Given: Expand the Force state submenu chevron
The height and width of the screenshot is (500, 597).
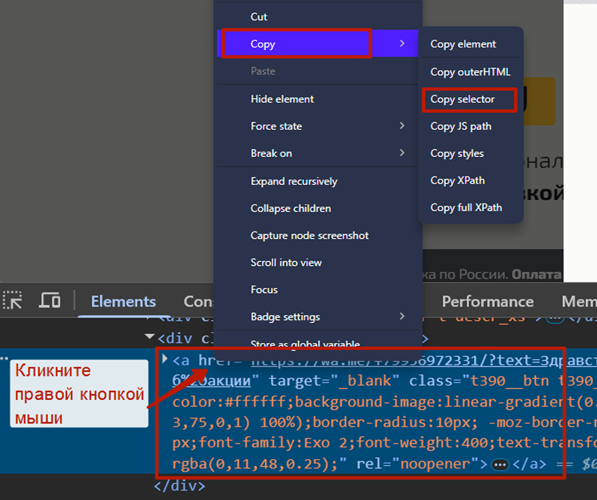Looking at the screenshot, I should [402, 126].
